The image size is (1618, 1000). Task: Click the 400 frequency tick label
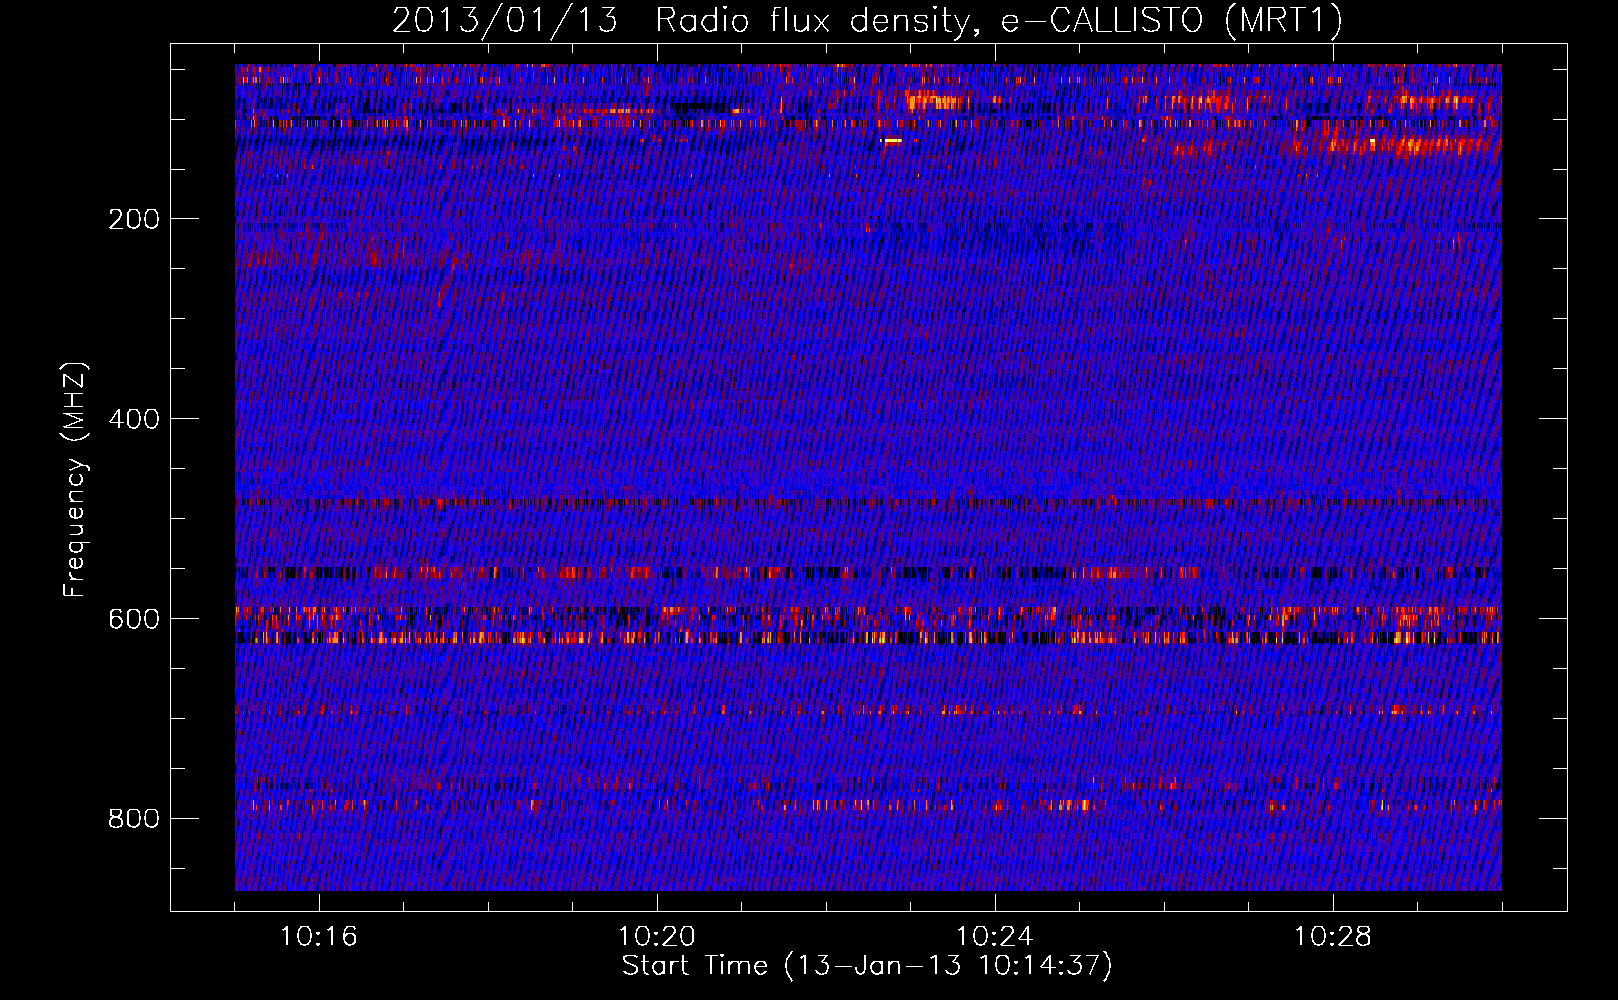tap(134, 419)
